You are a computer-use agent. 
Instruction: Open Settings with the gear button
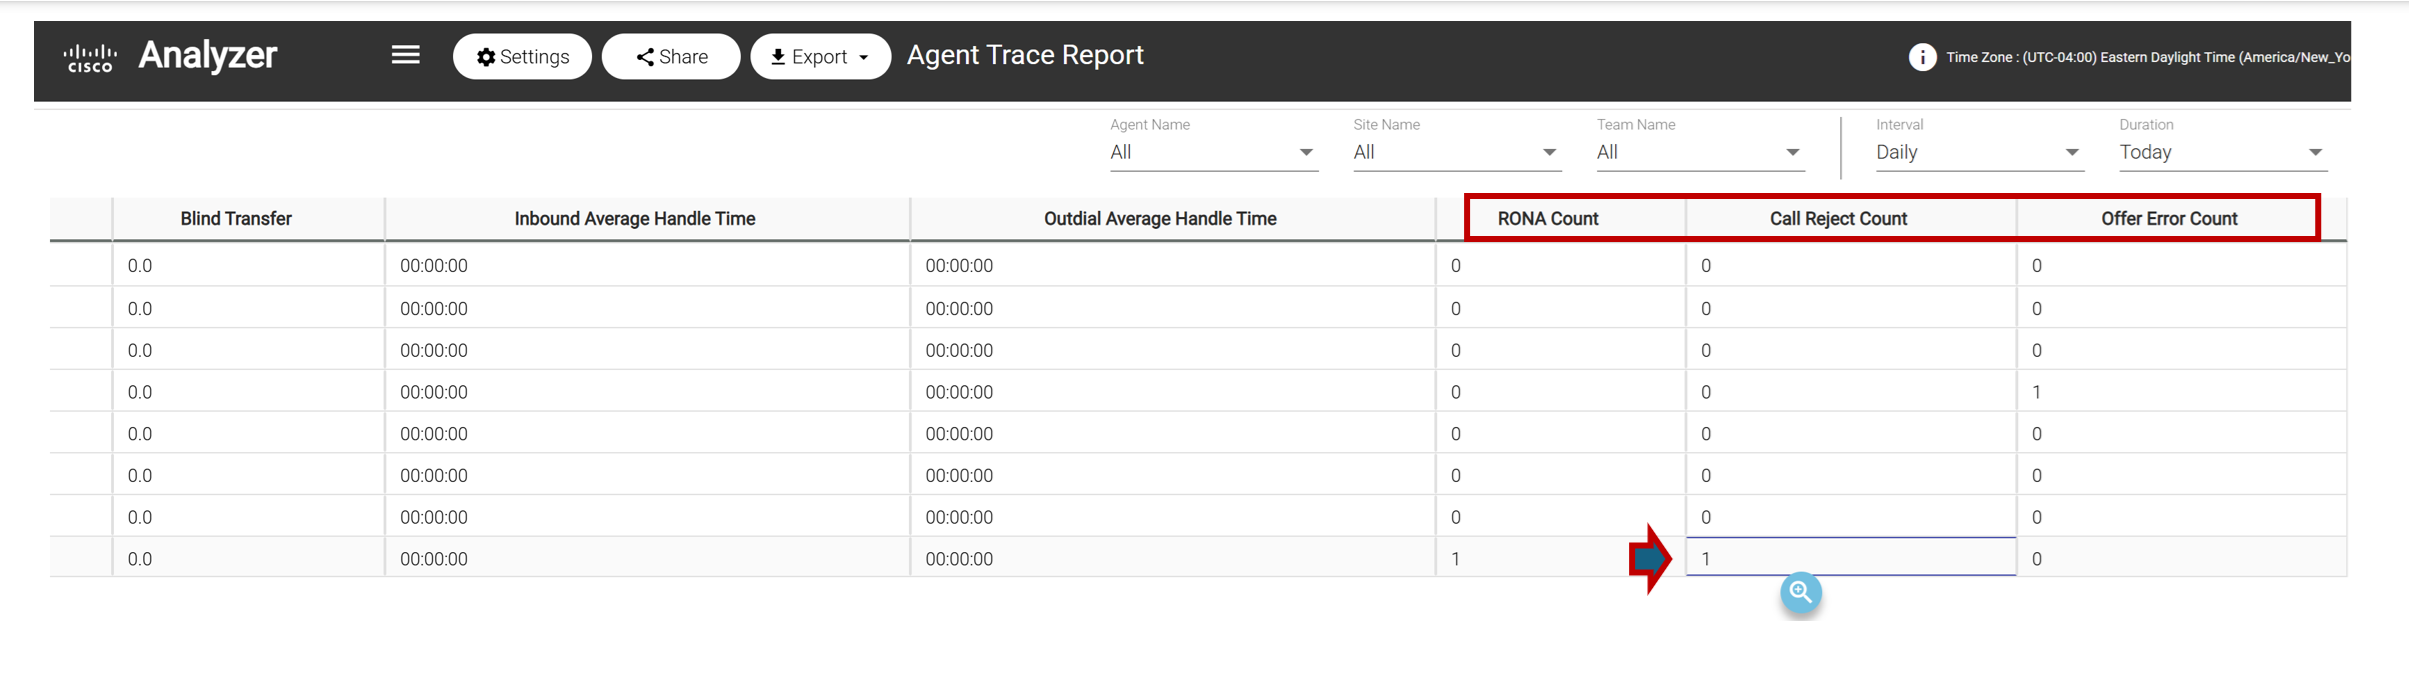coord(522,57)
